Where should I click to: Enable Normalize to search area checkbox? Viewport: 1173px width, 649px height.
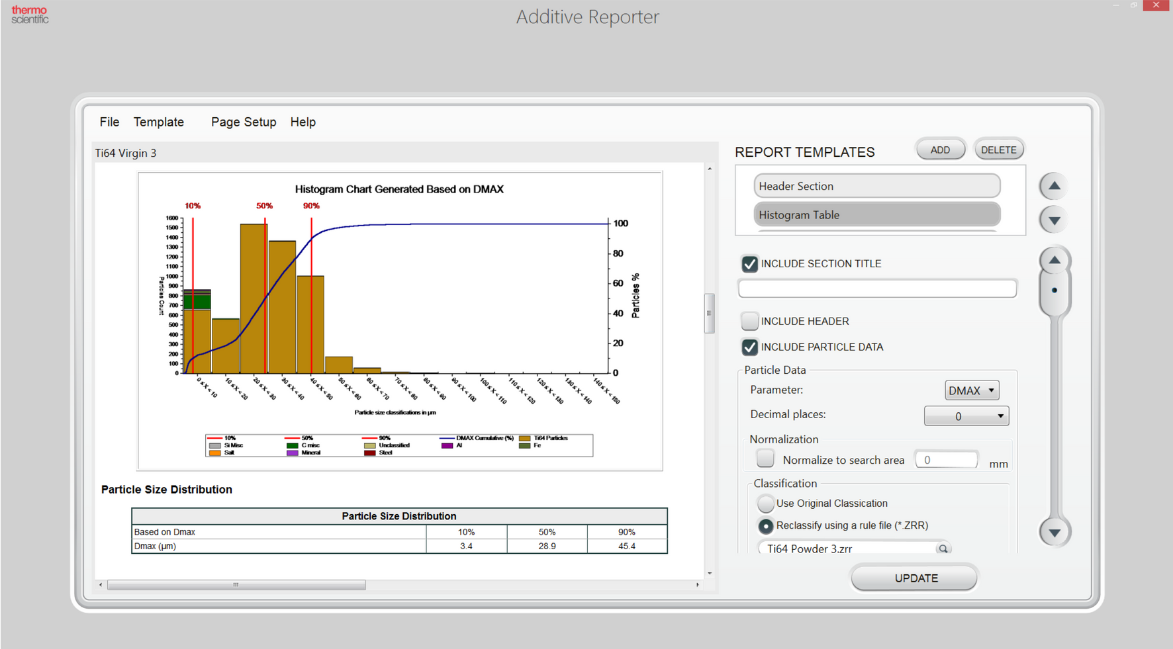click(x=765, y=458)
